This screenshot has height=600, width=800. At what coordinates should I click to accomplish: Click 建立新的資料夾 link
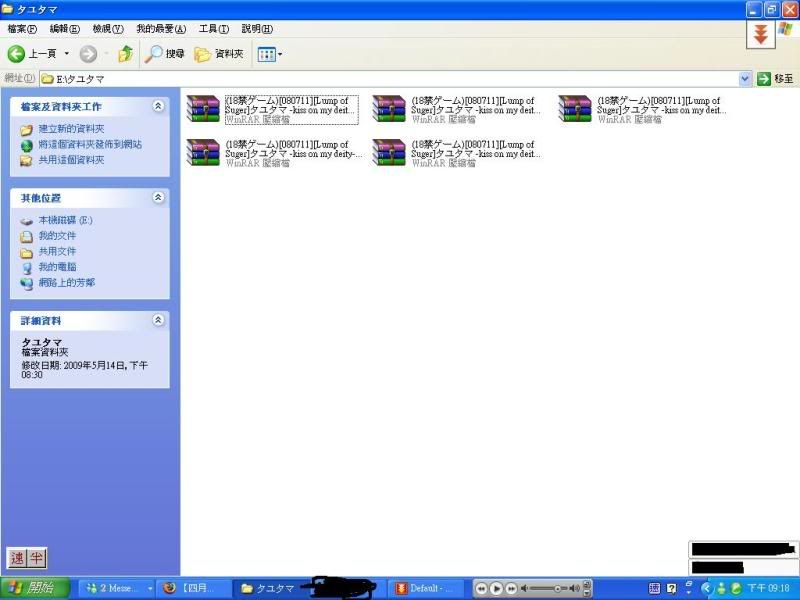click(x=70, y=129)
